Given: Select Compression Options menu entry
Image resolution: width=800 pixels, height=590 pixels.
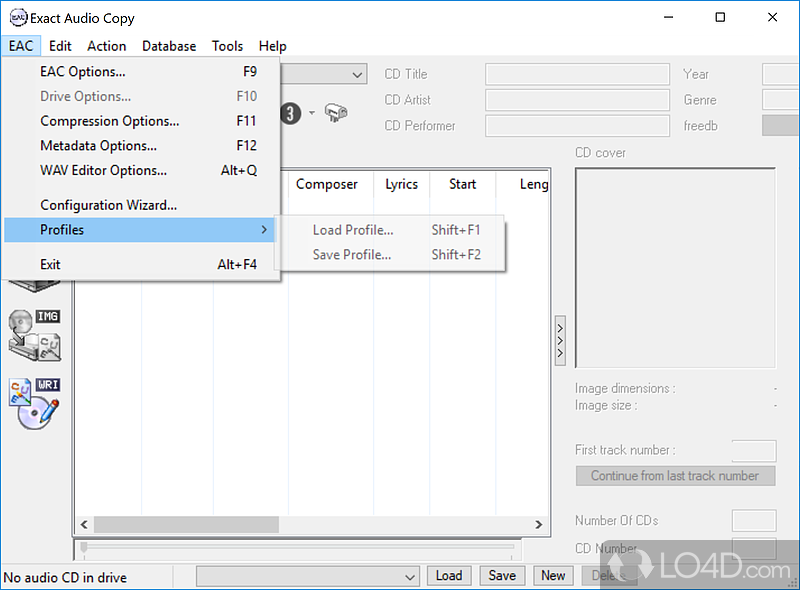Looking at the screenshot, I should pyautogui.click(x=110, y=121).
